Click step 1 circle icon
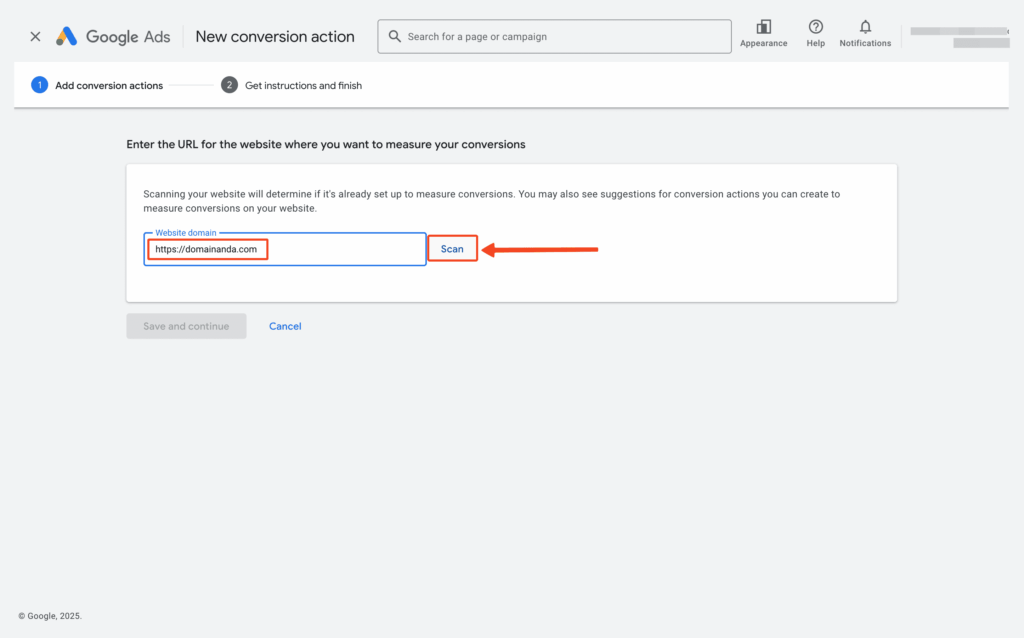Viewport: 1024px width, 638px height. pos(39,85)
